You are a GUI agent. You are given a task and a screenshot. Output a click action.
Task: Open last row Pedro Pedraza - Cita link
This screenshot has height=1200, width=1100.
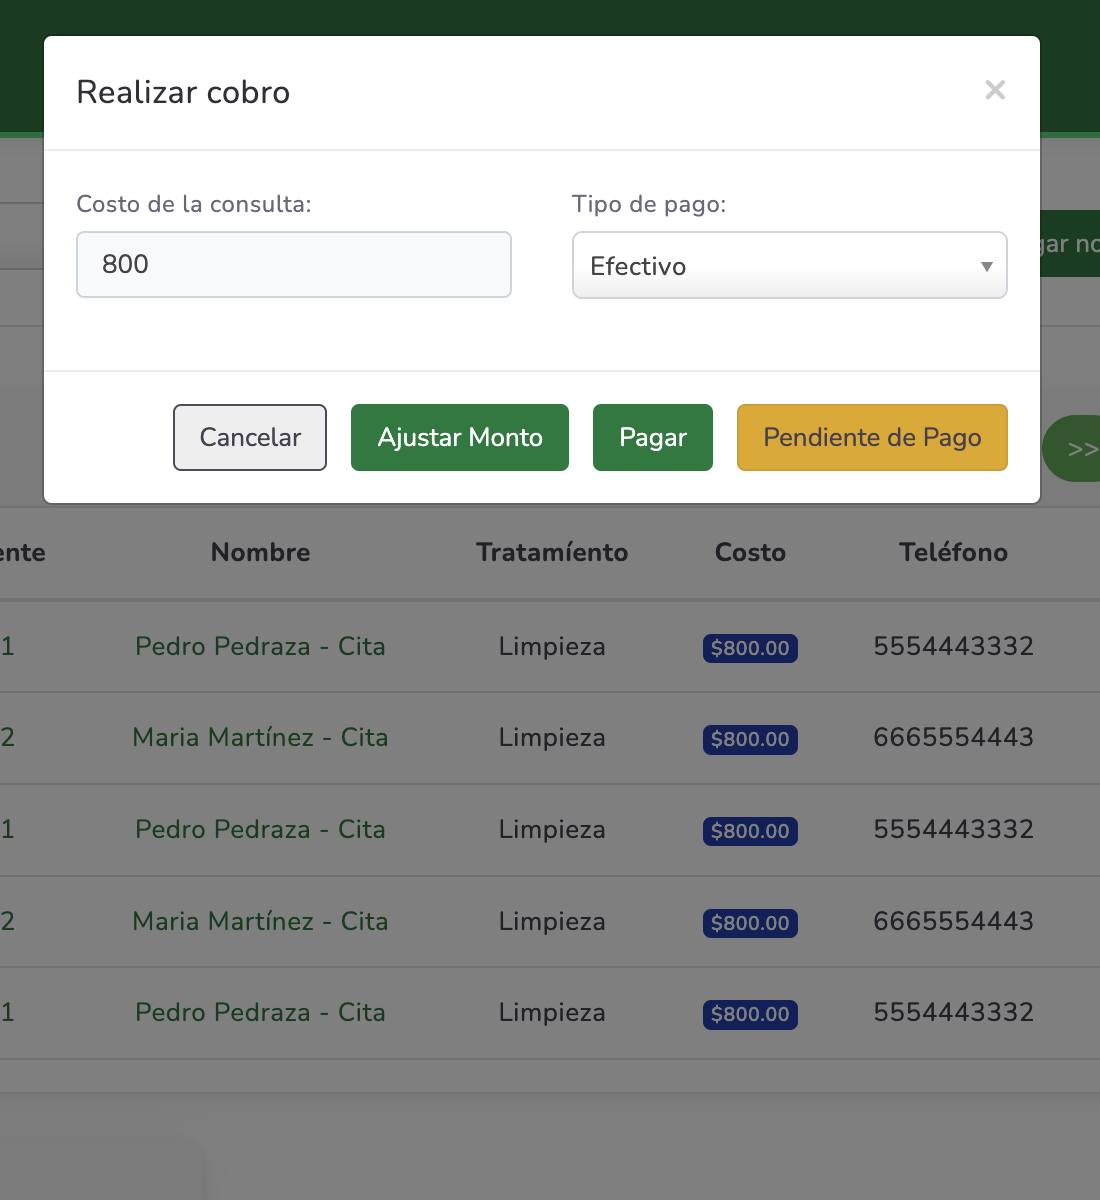260,1012
